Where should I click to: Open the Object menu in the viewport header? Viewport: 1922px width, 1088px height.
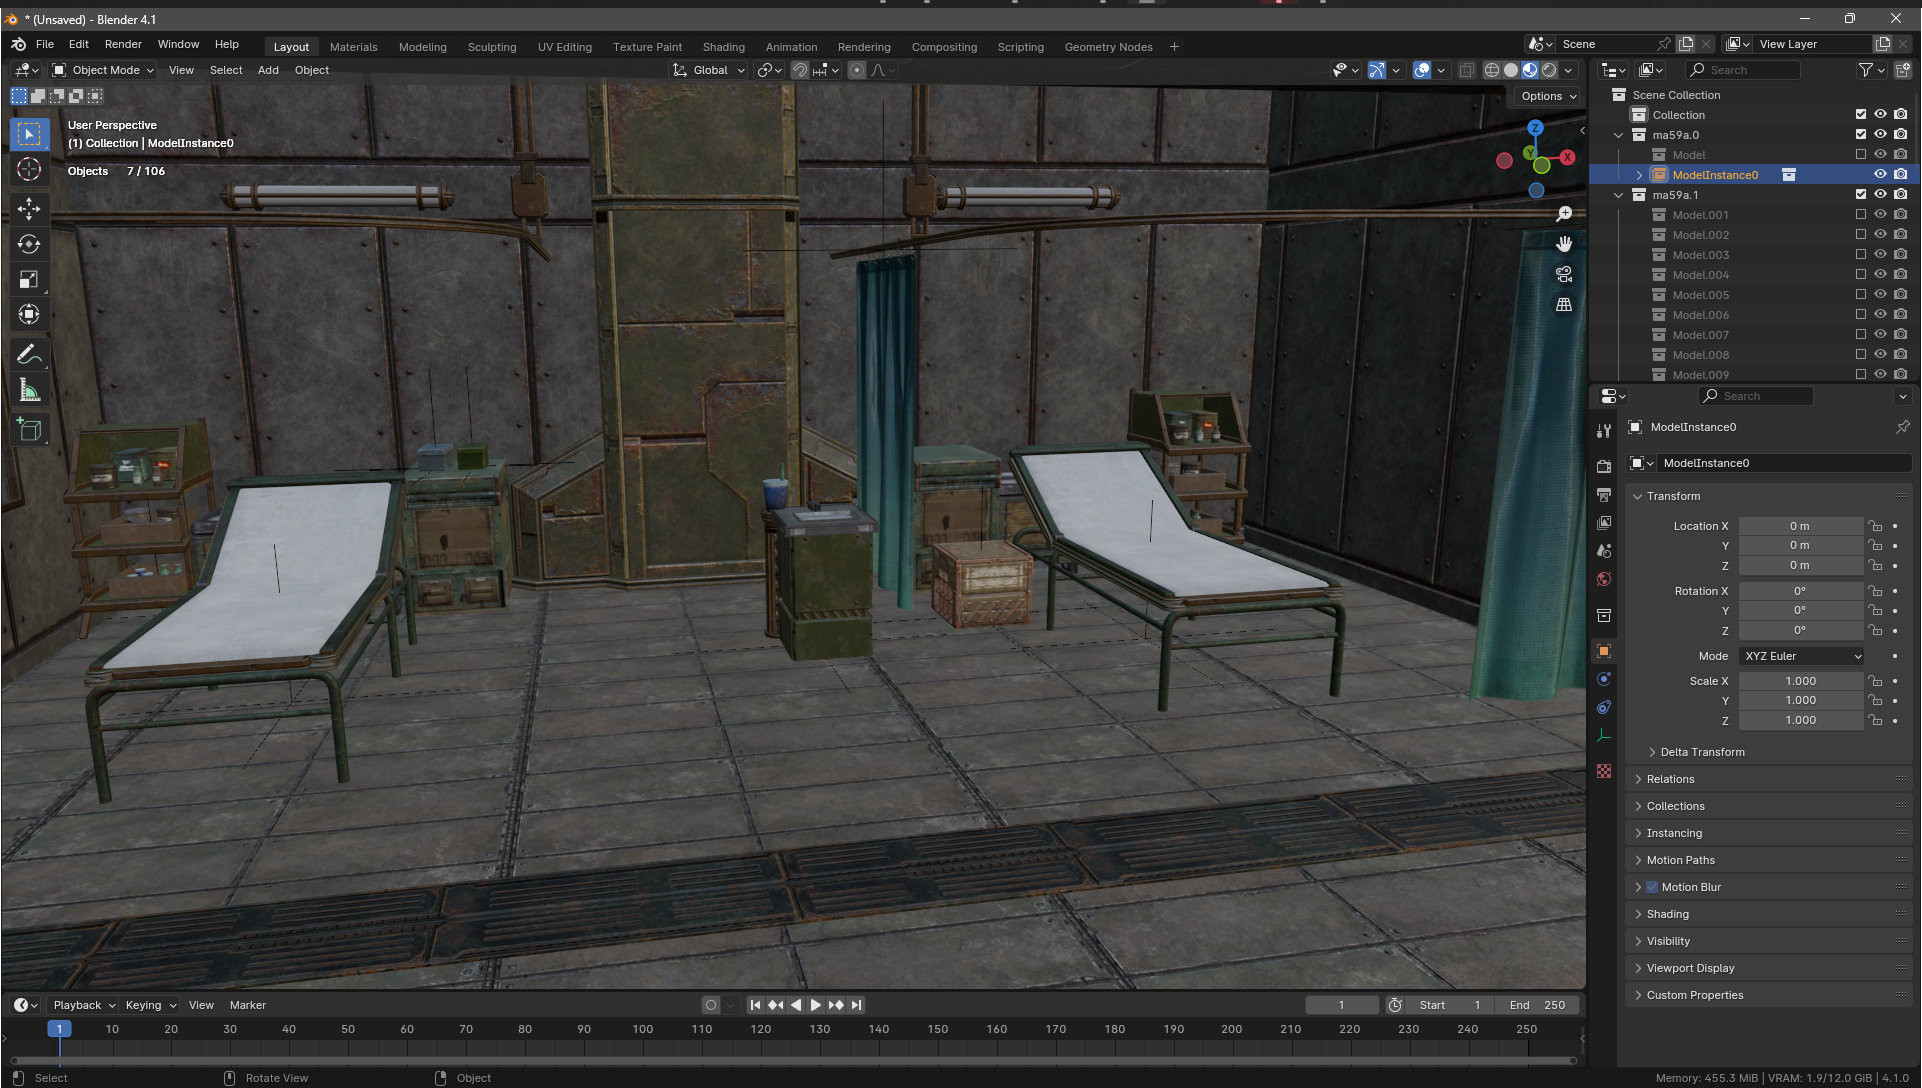[x=311, y=70]
